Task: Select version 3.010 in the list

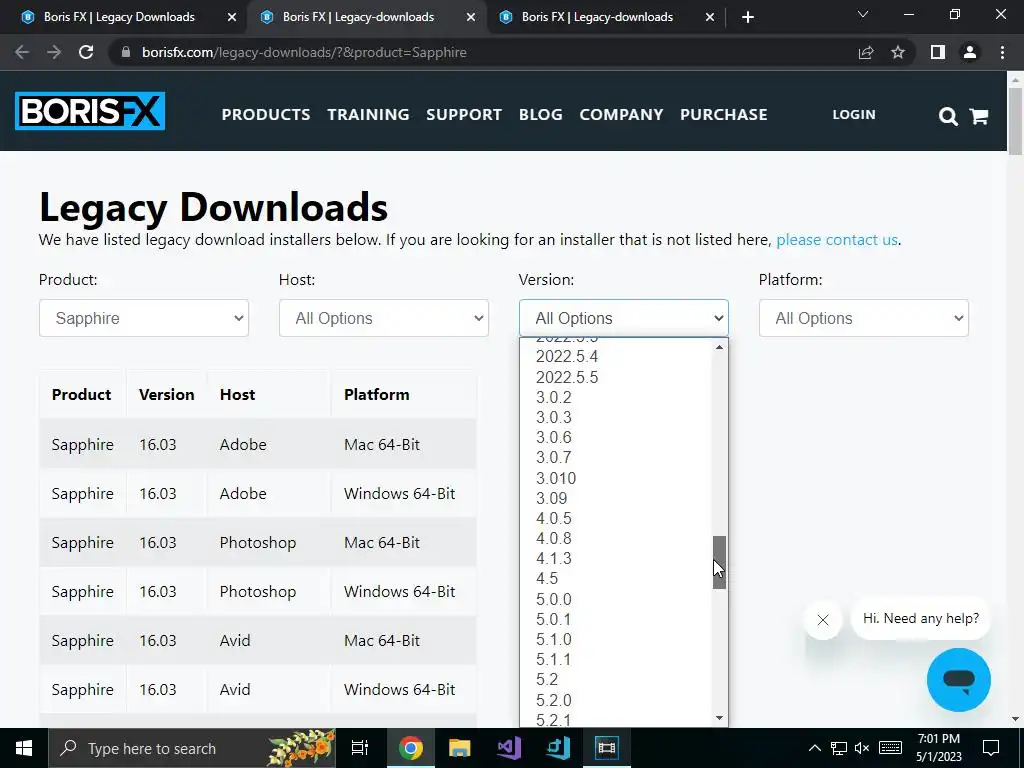Action: [x=556, y=478]
